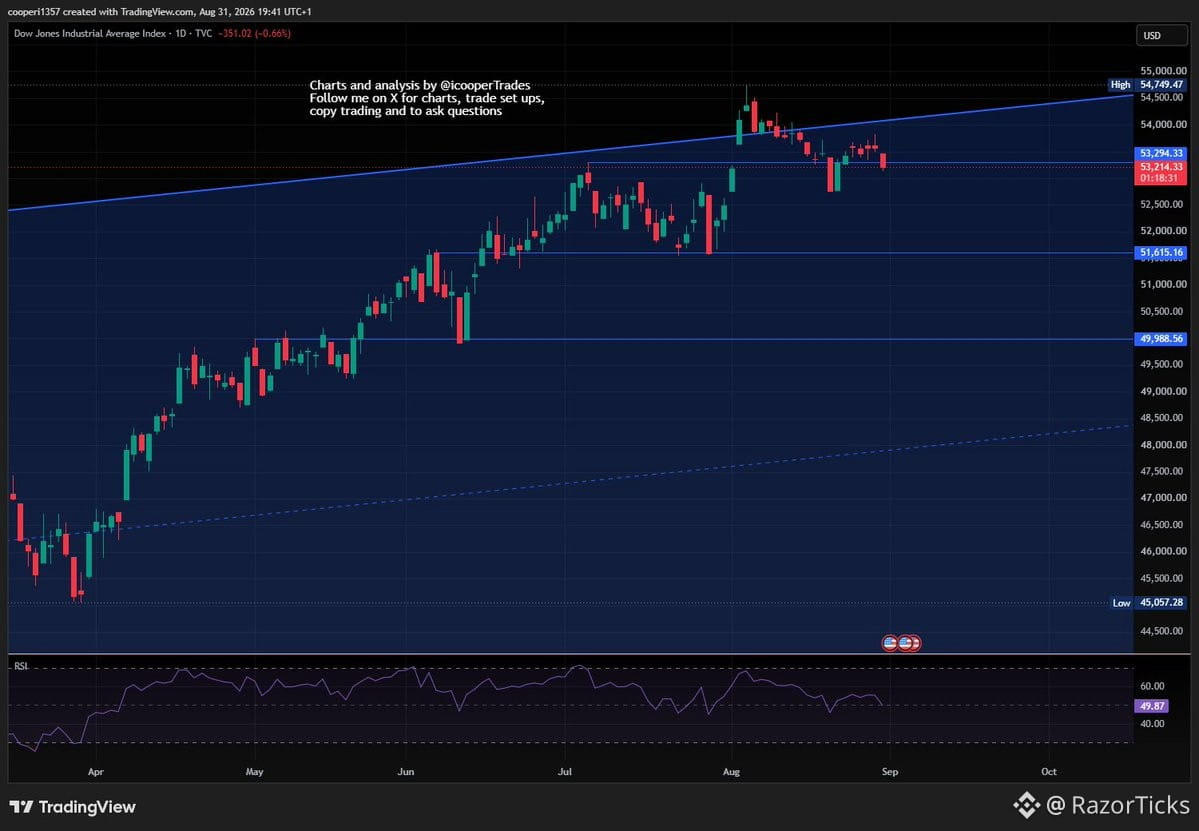Click the 50,500.00 price axis level
The width and height of the screenshot is (1199, 831).
(1163, 311)
